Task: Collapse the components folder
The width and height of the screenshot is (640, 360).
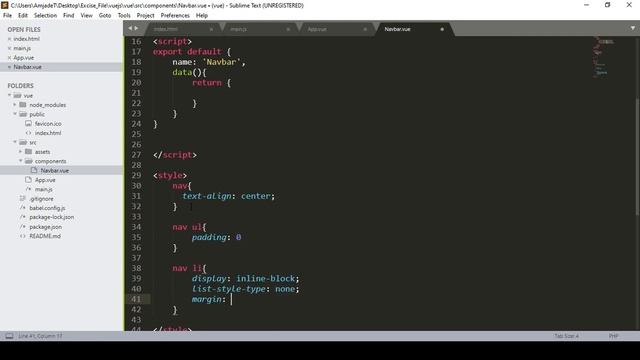Action: 21,161
